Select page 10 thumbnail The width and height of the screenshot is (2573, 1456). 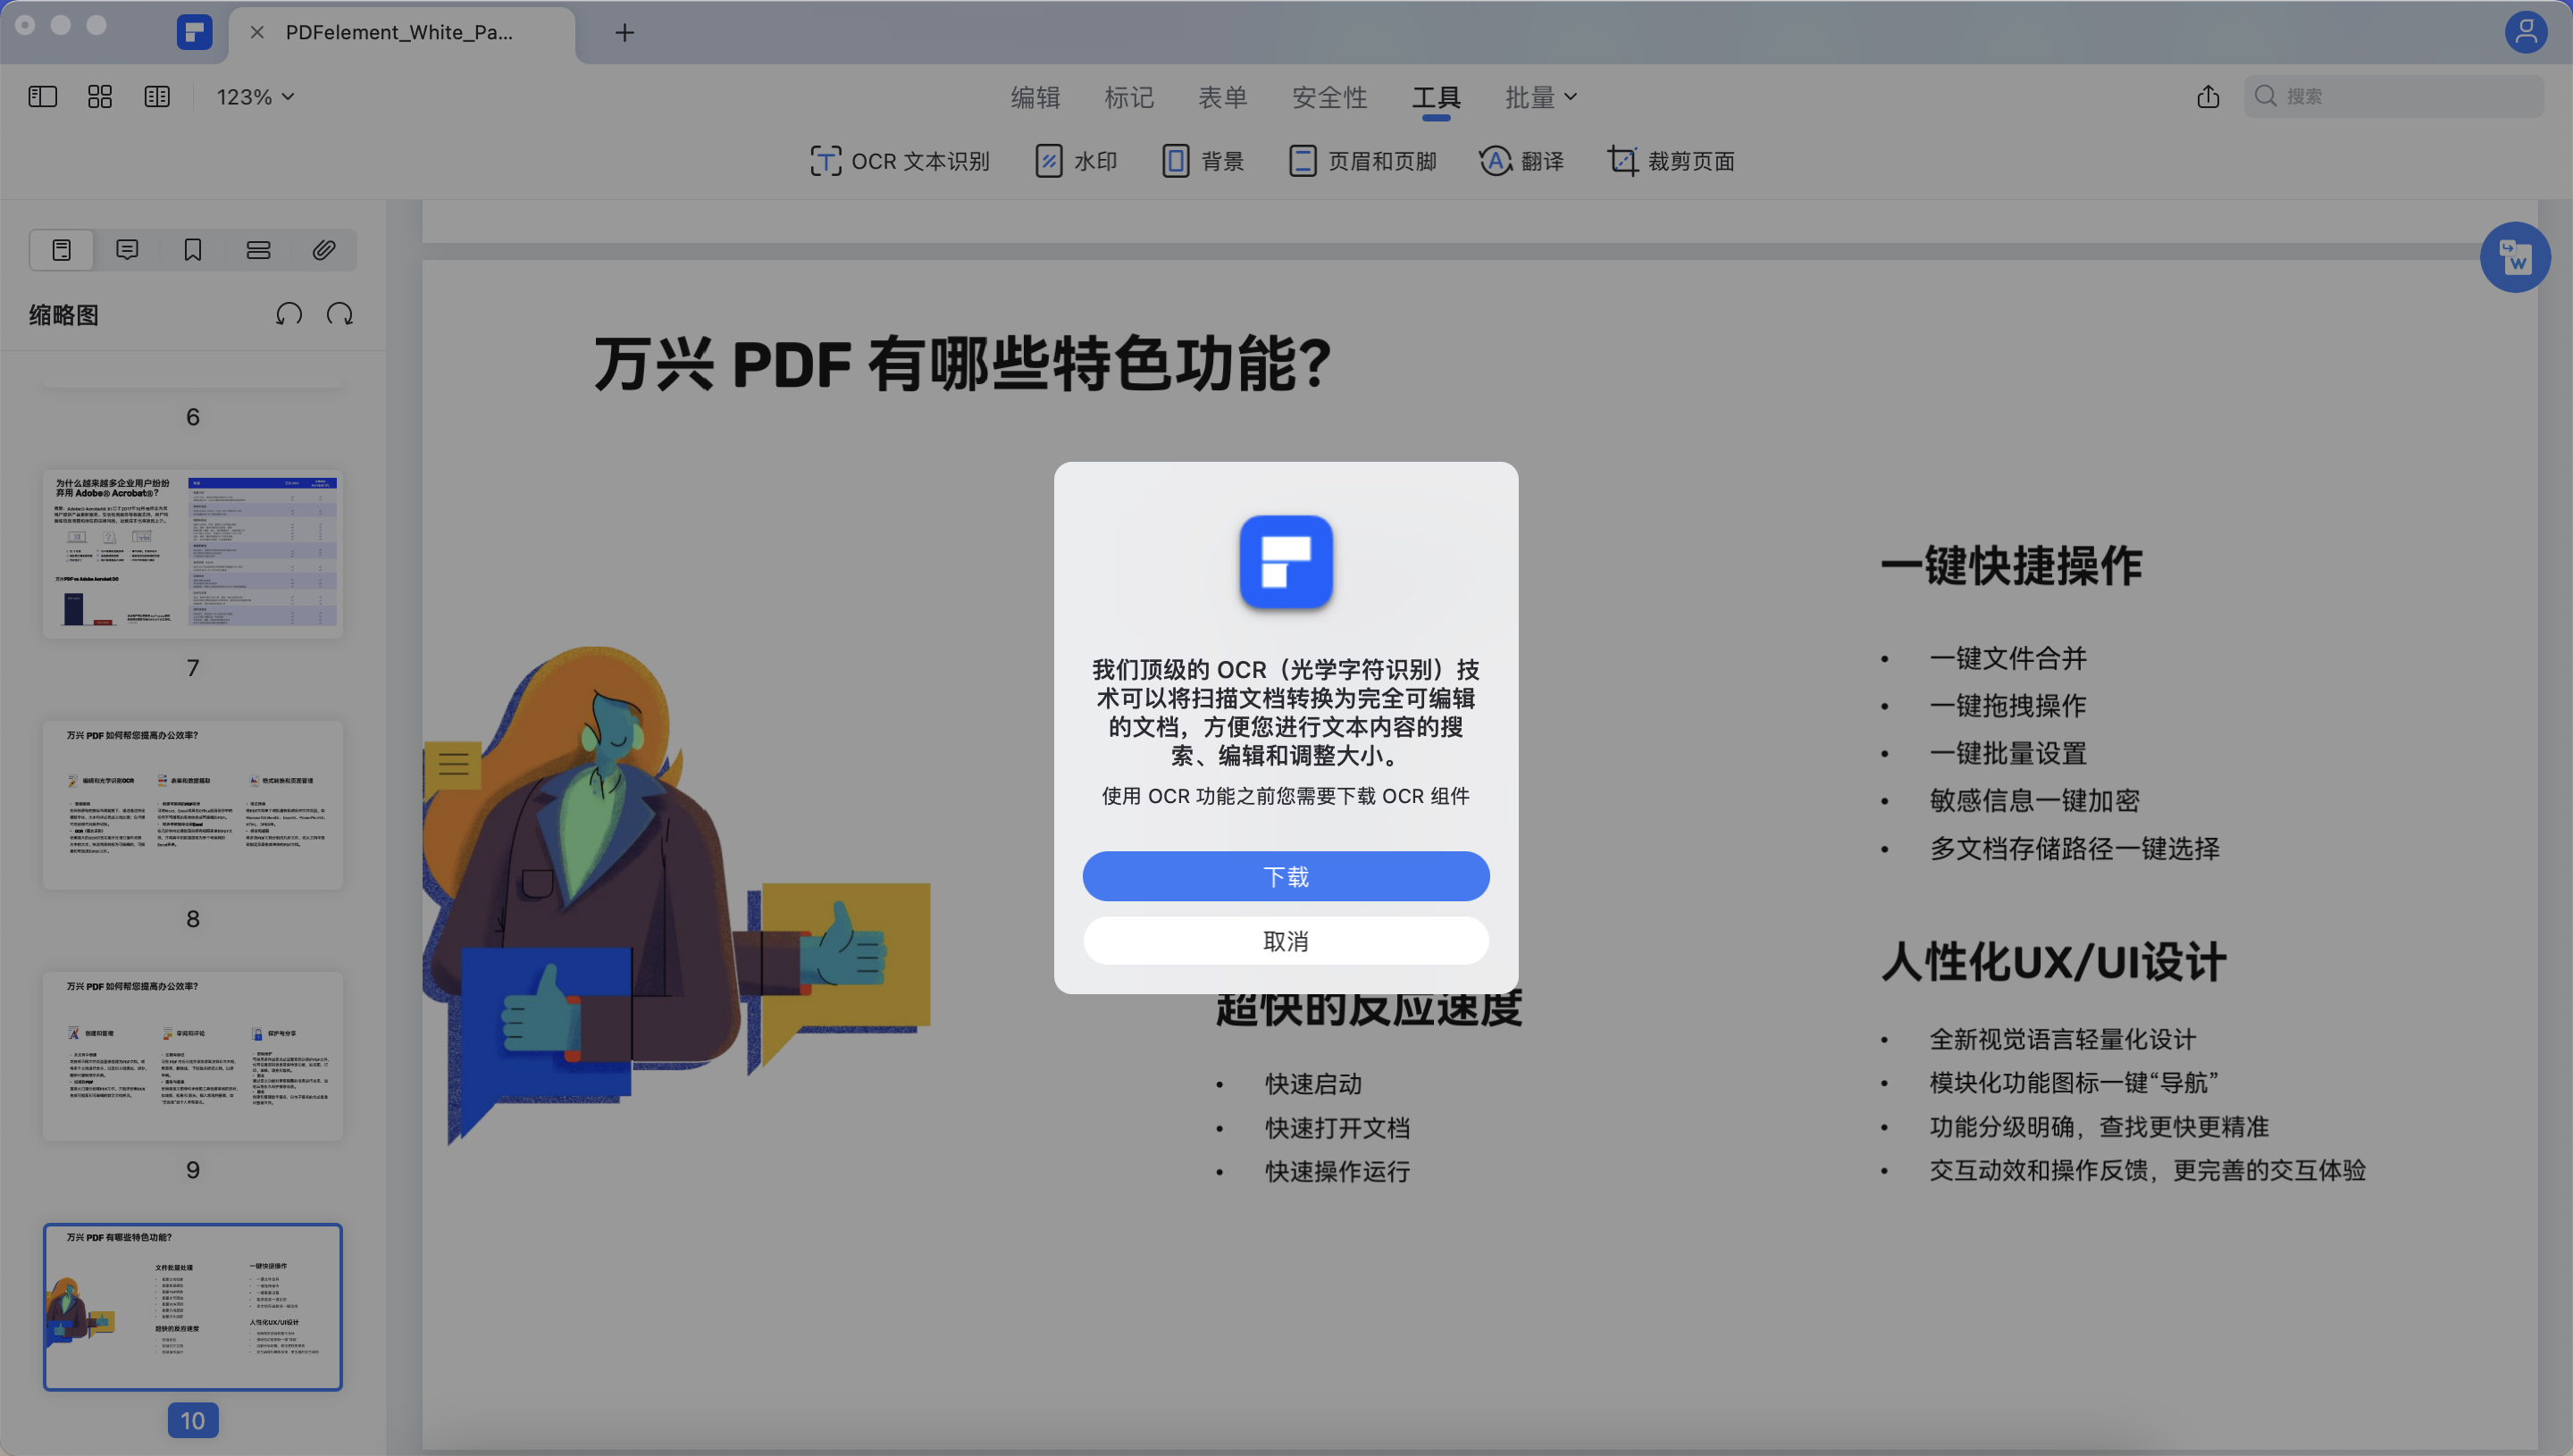pos(193,1306)
